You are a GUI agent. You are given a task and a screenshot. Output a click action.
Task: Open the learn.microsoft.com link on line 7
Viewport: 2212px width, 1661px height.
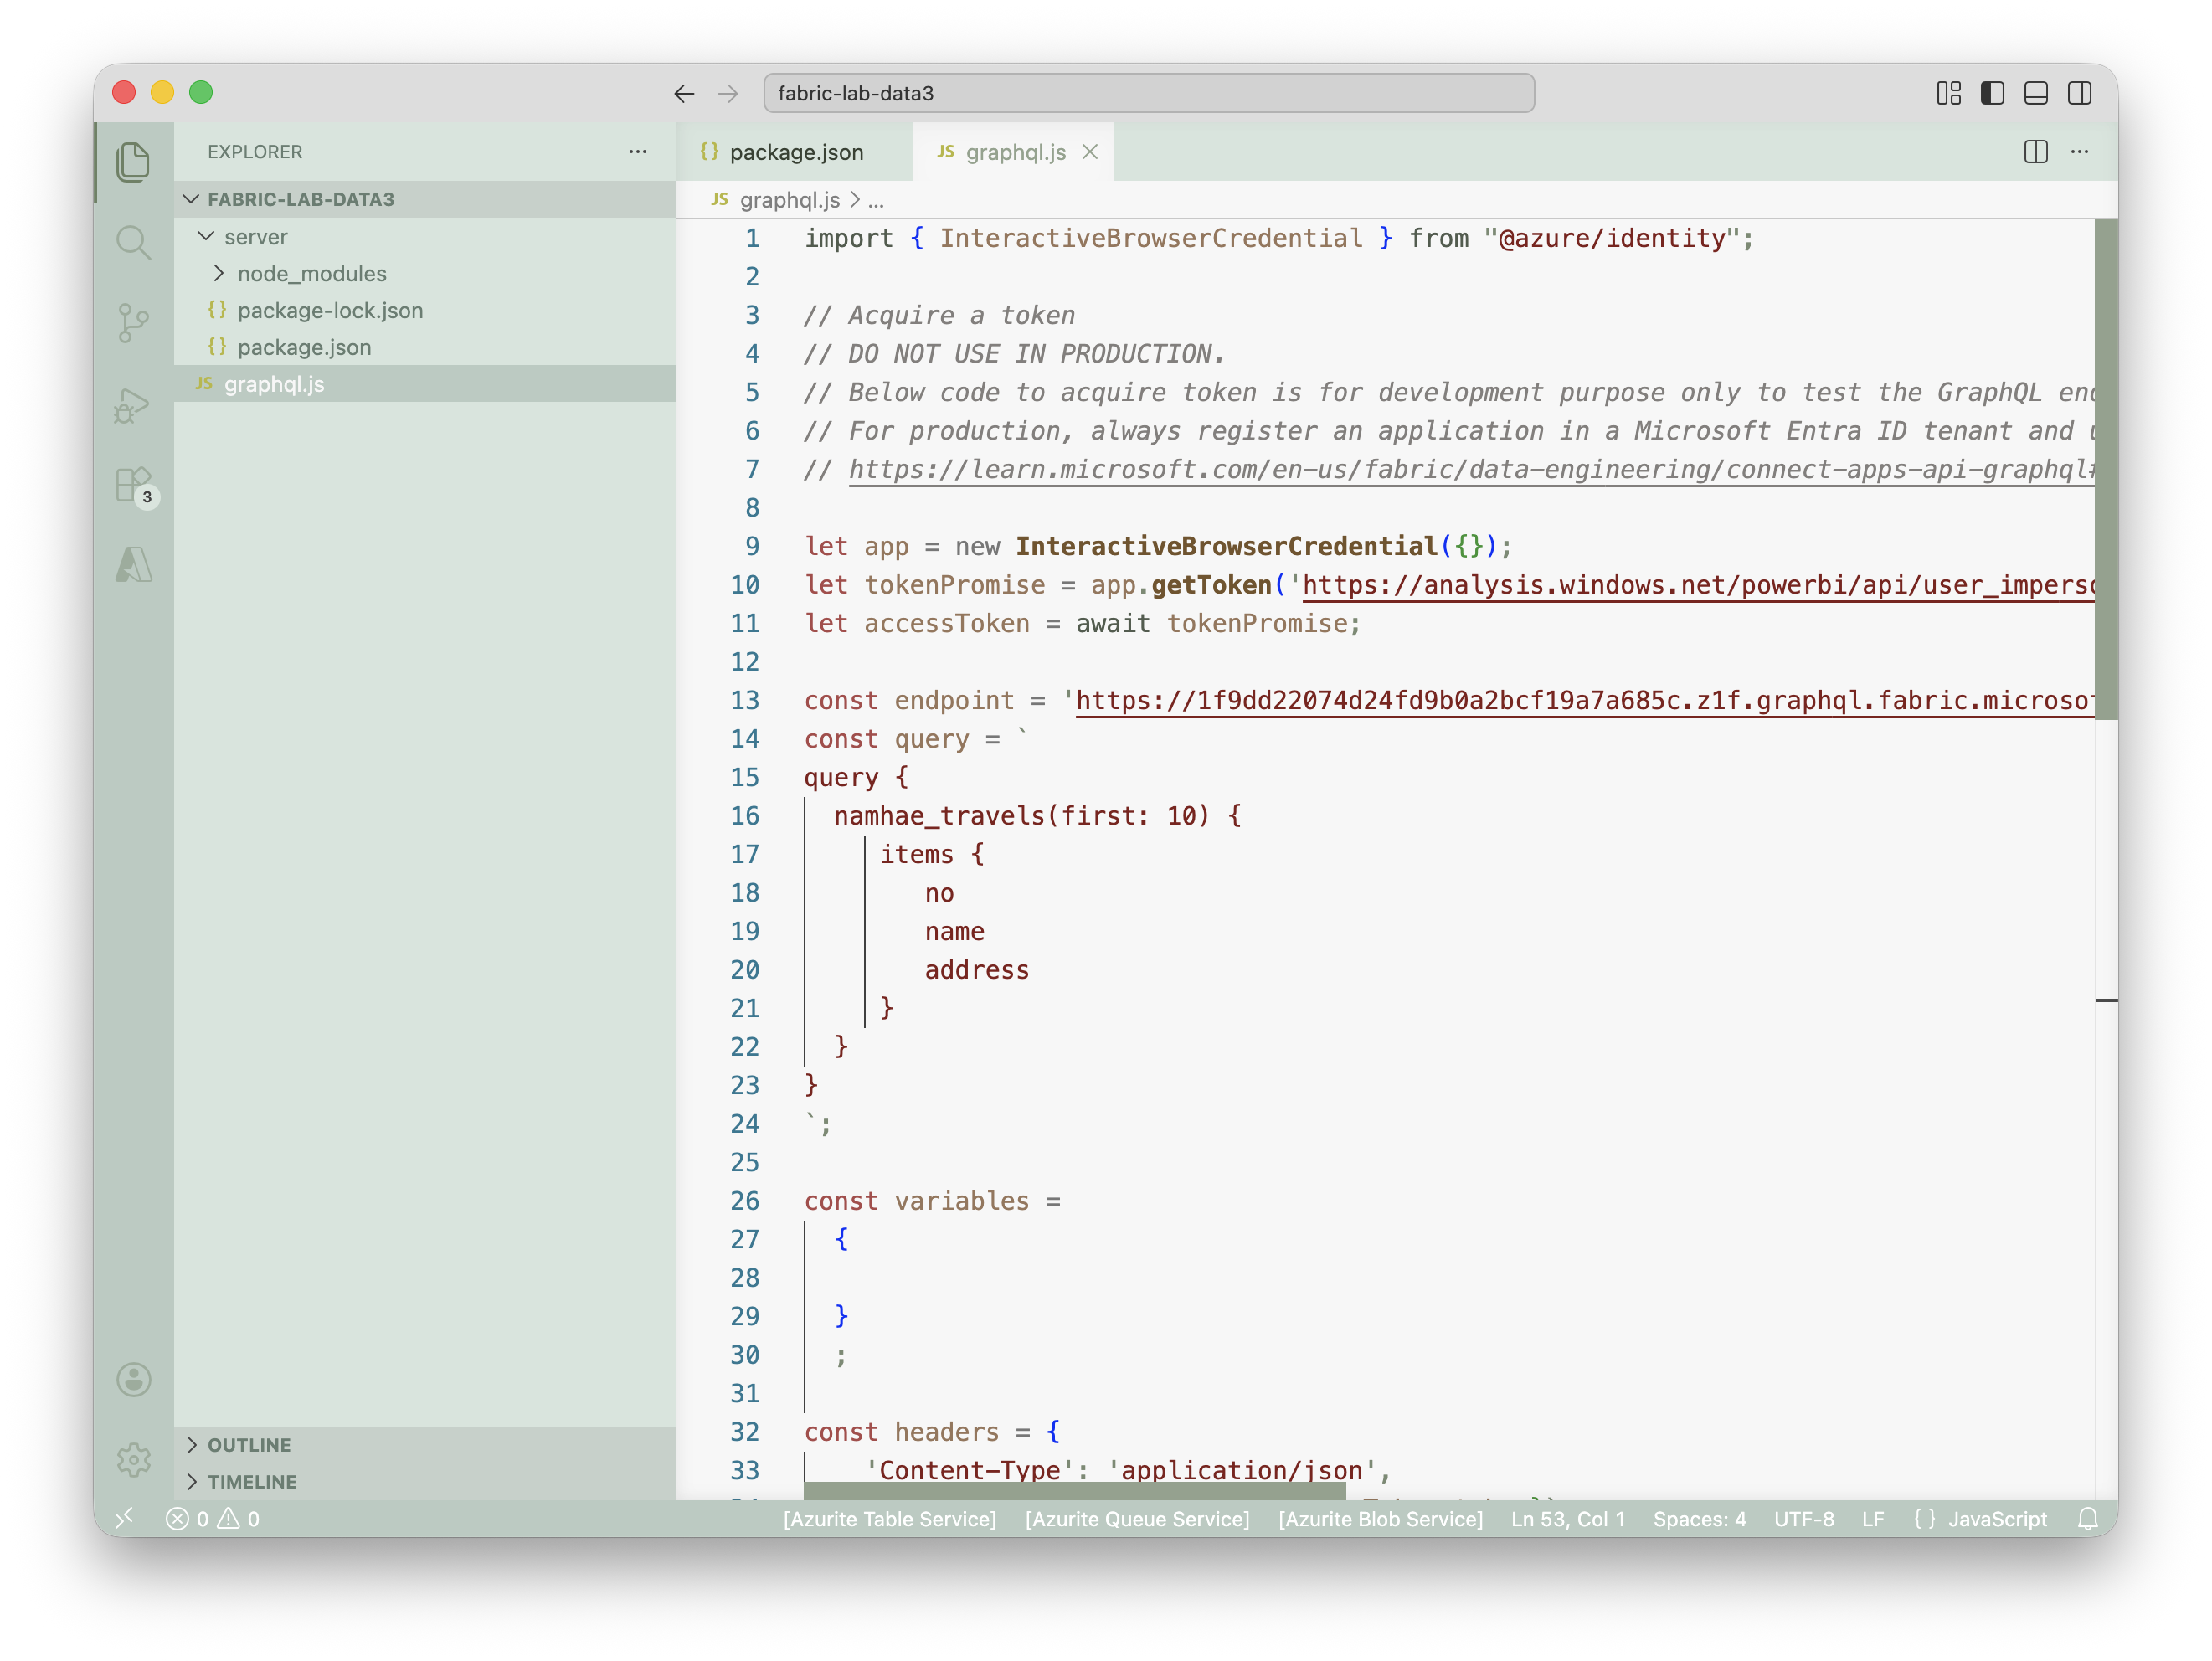coord(1470,469)
